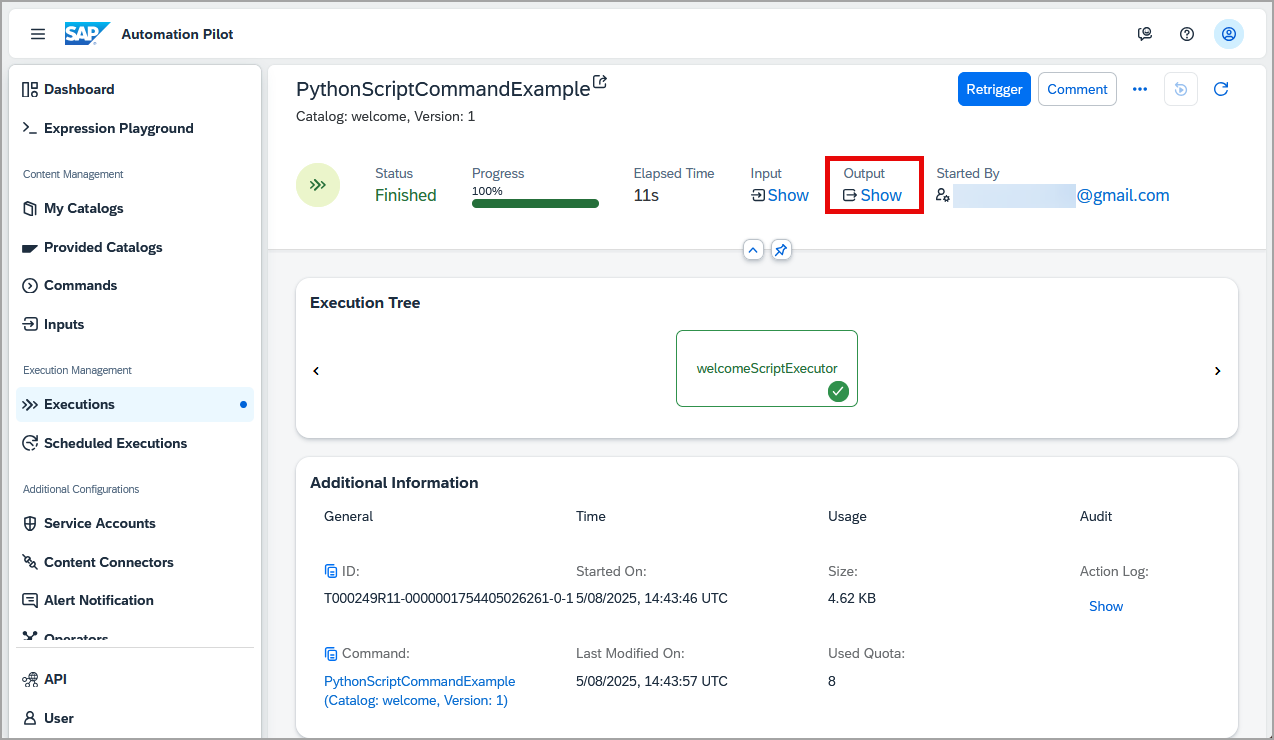Click Last Modified On timestamp 14:43:57 UTC
Screen dimensions: 1274x740
(x=652, y=681)
